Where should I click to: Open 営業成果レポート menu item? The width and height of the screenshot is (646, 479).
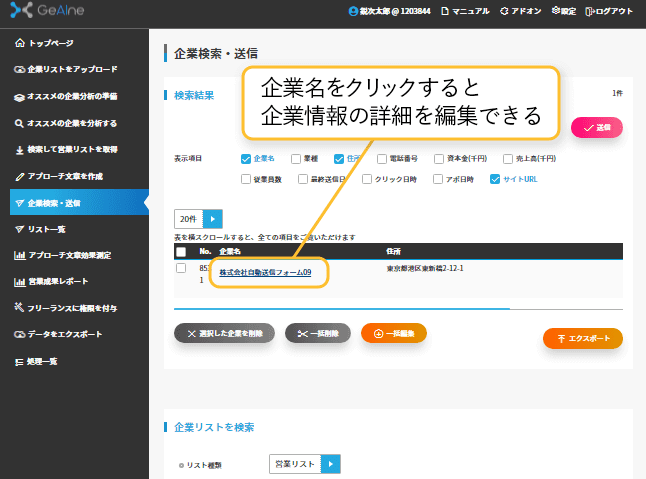coord(58,282)
